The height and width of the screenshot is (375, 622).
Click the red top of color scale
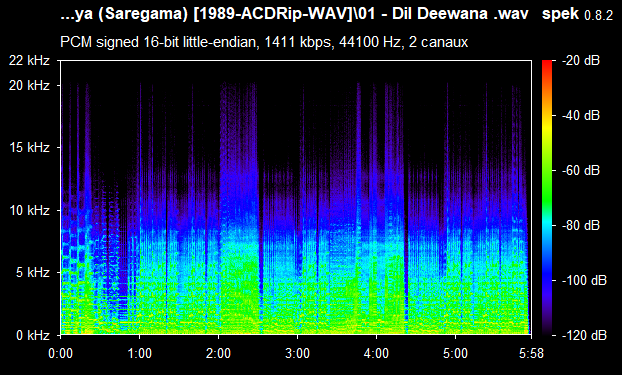tap(547, 62)
